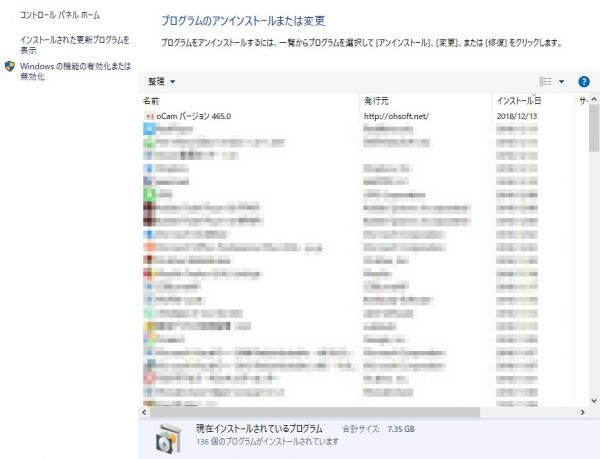Click the 2018/12/13 install date cell
The height and width of the screenshot is (459, 600).
517,116
